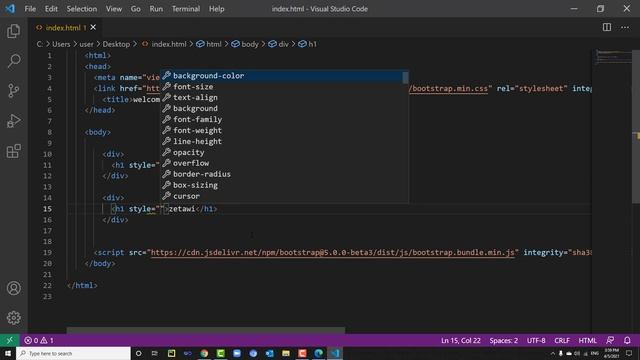Open Windows action center icon
The width and height of the screenshot is (640, 360).
(x=629, y=353)
